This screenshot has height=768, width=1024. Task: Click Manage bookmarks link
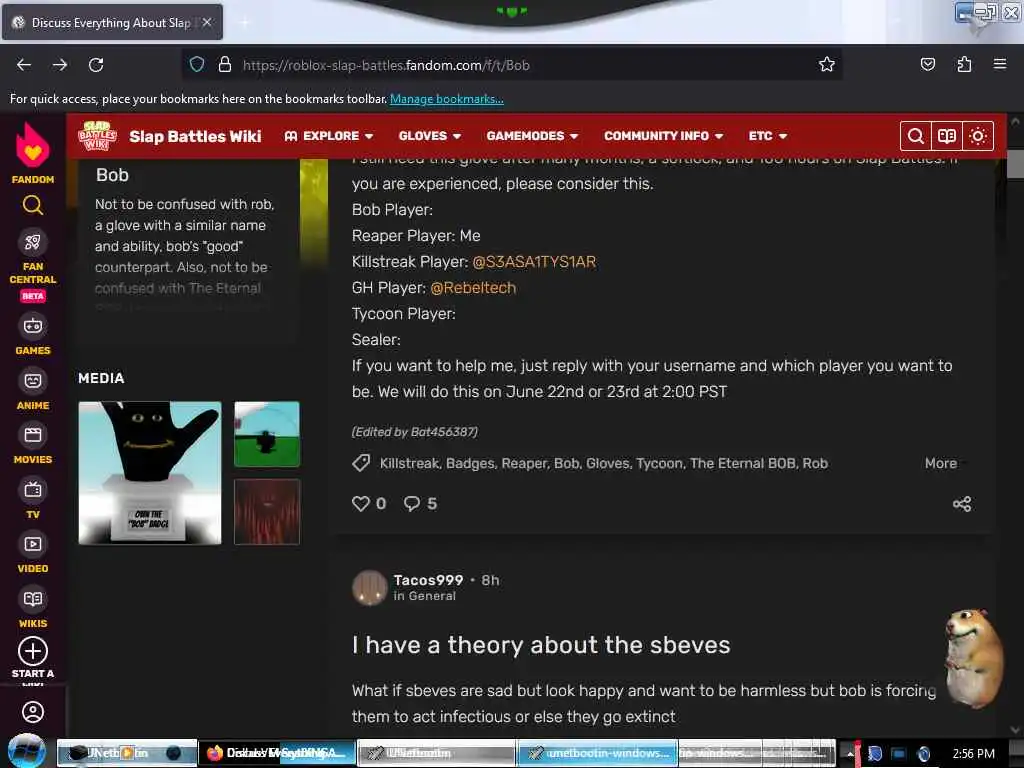coord(447,99)
